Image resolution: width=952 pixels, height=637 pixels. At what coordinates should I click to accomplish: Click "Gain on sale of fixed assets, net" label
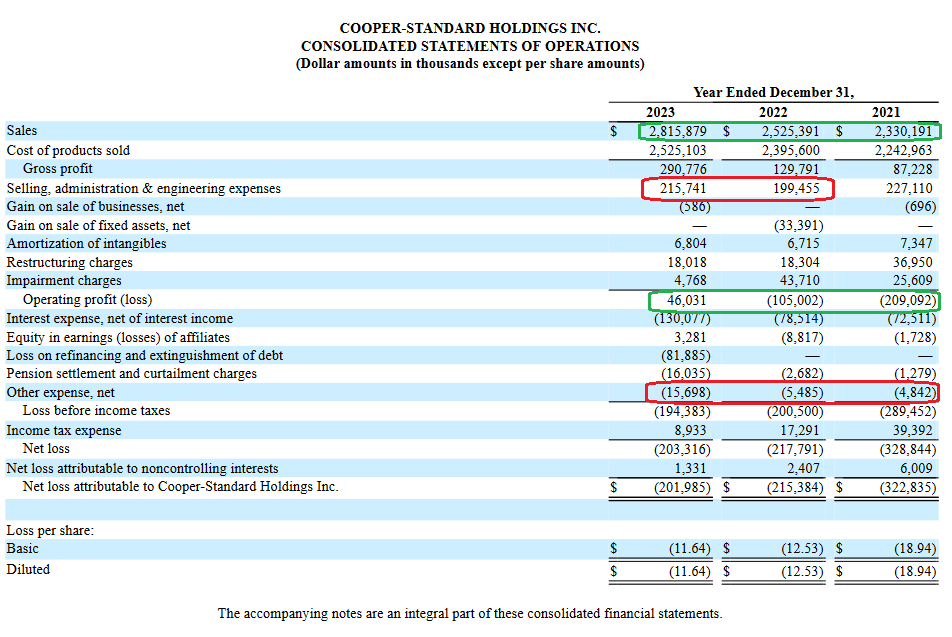[x=98, y=225]
